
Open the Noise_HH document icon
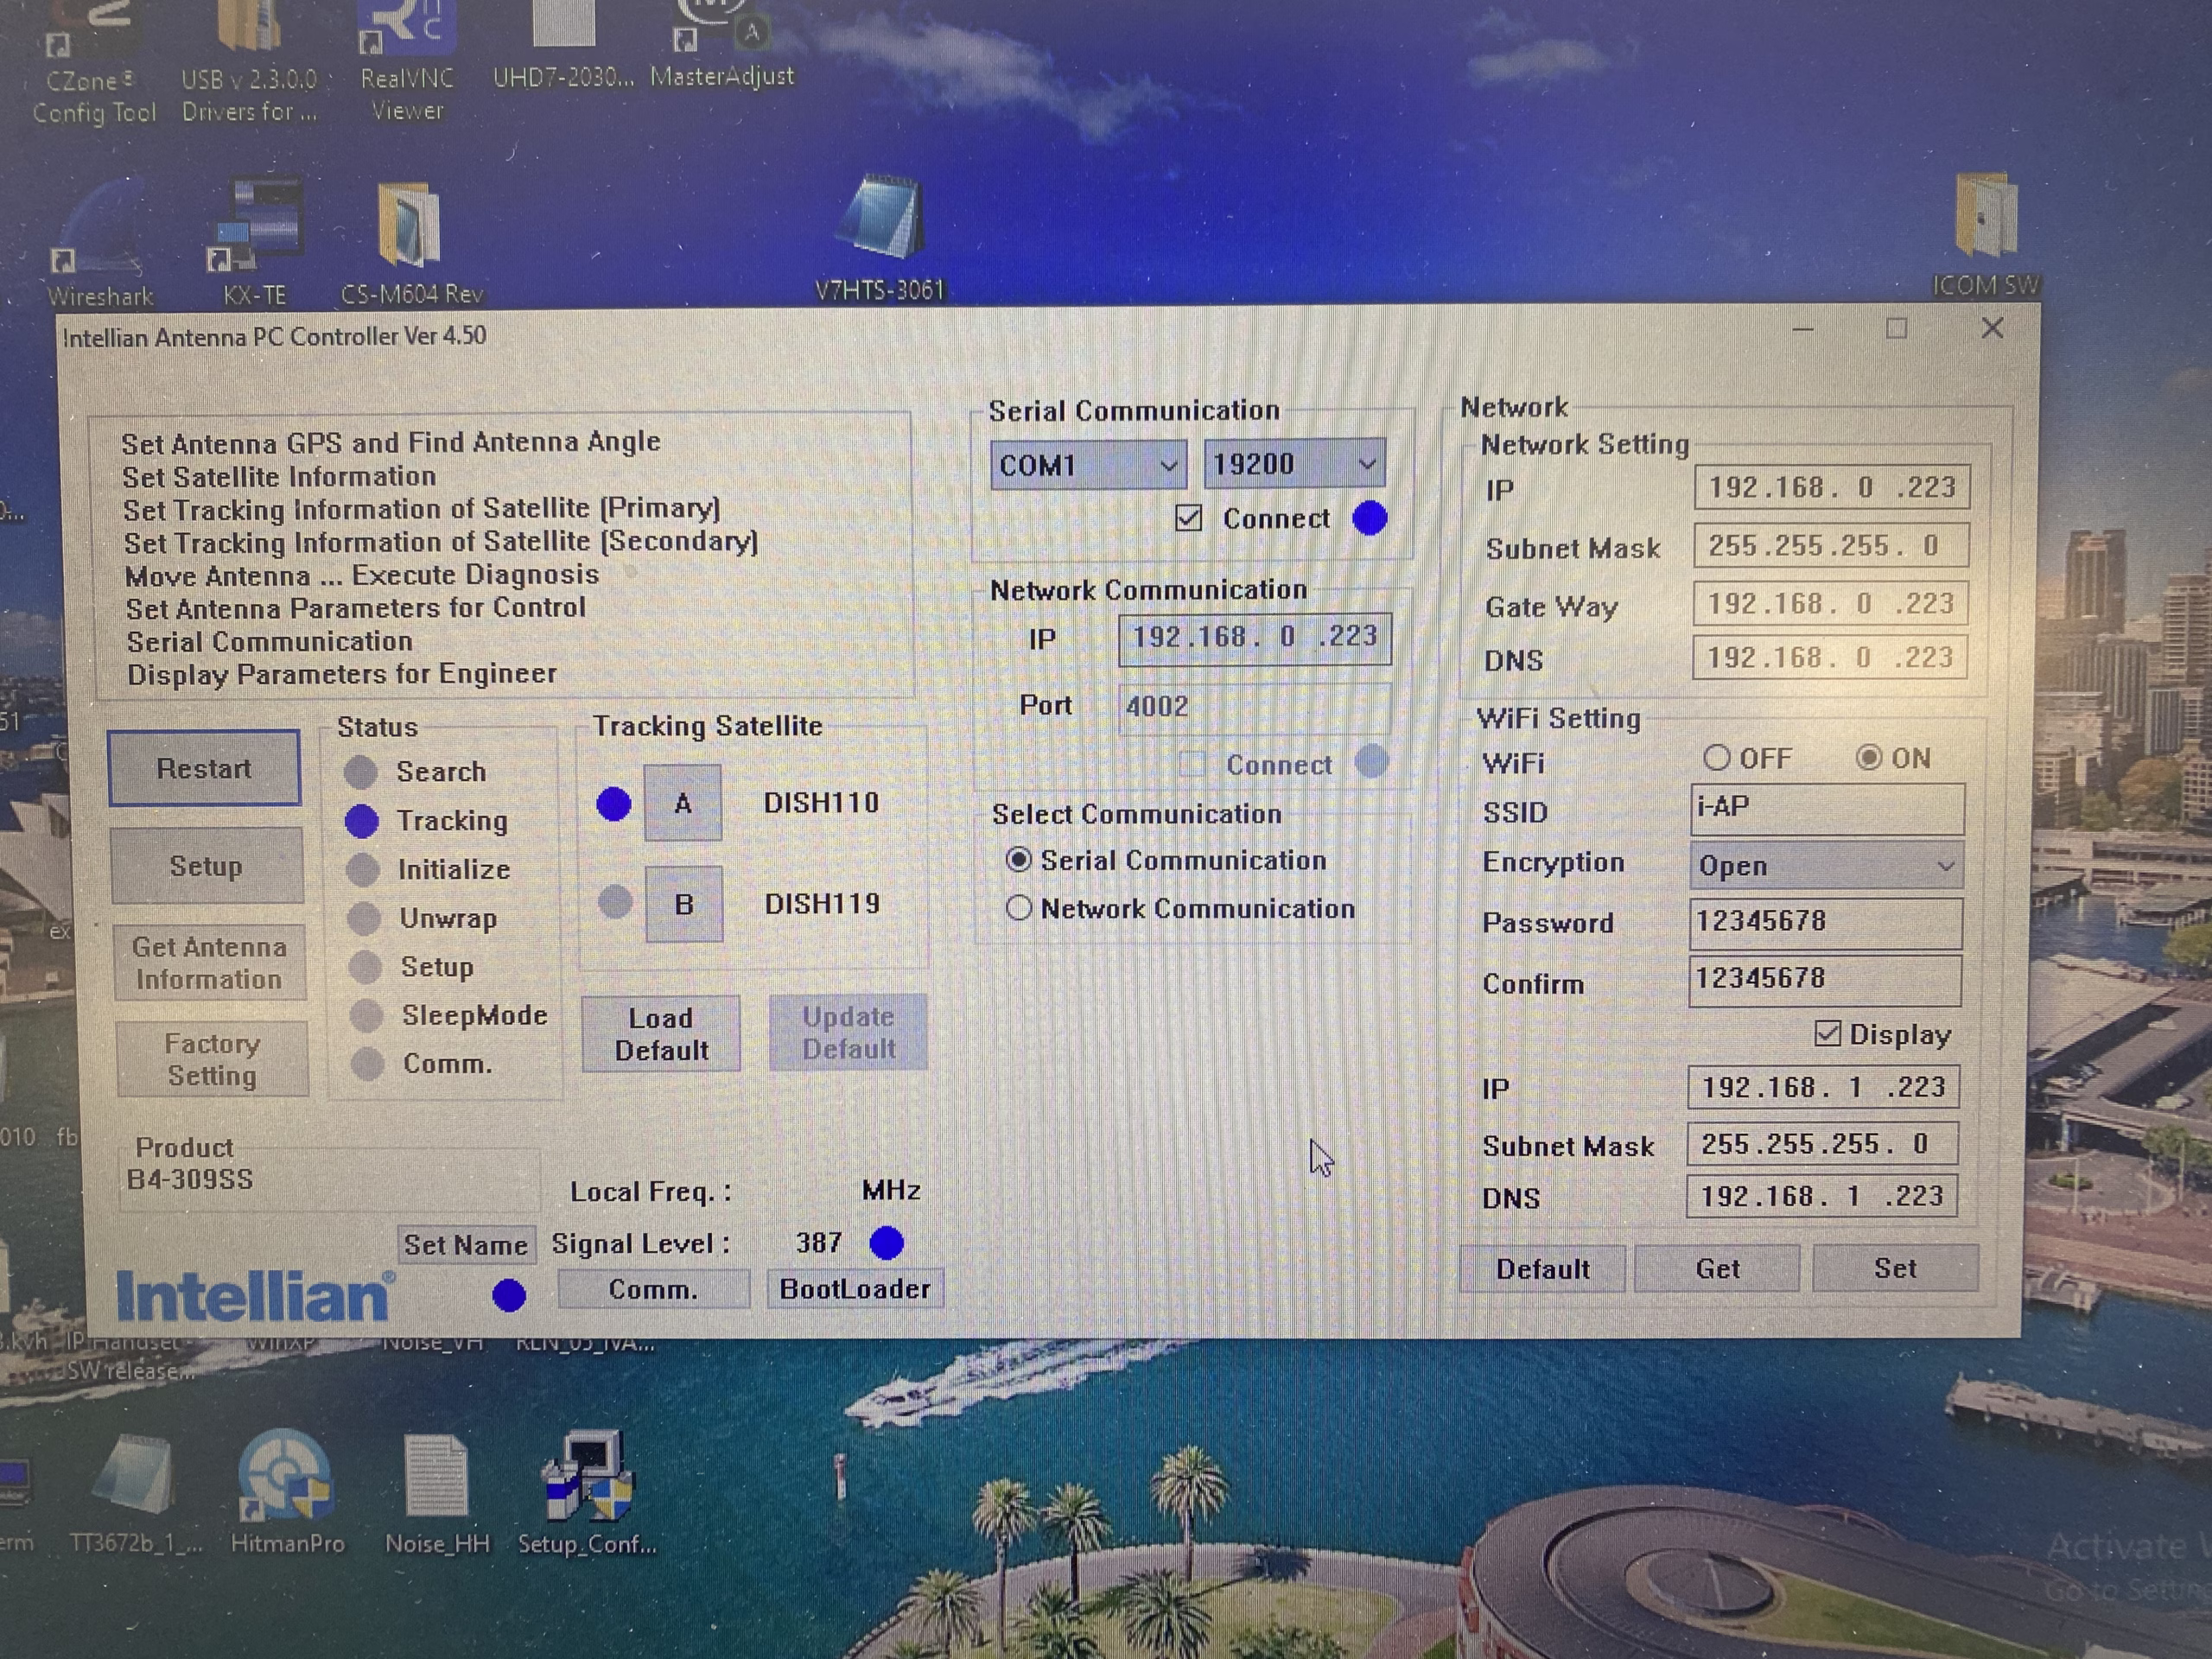[437, 1493]
